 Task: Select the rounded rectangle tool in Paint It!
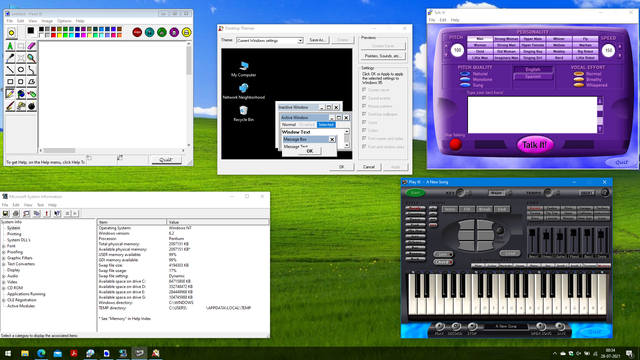[20, 82]
